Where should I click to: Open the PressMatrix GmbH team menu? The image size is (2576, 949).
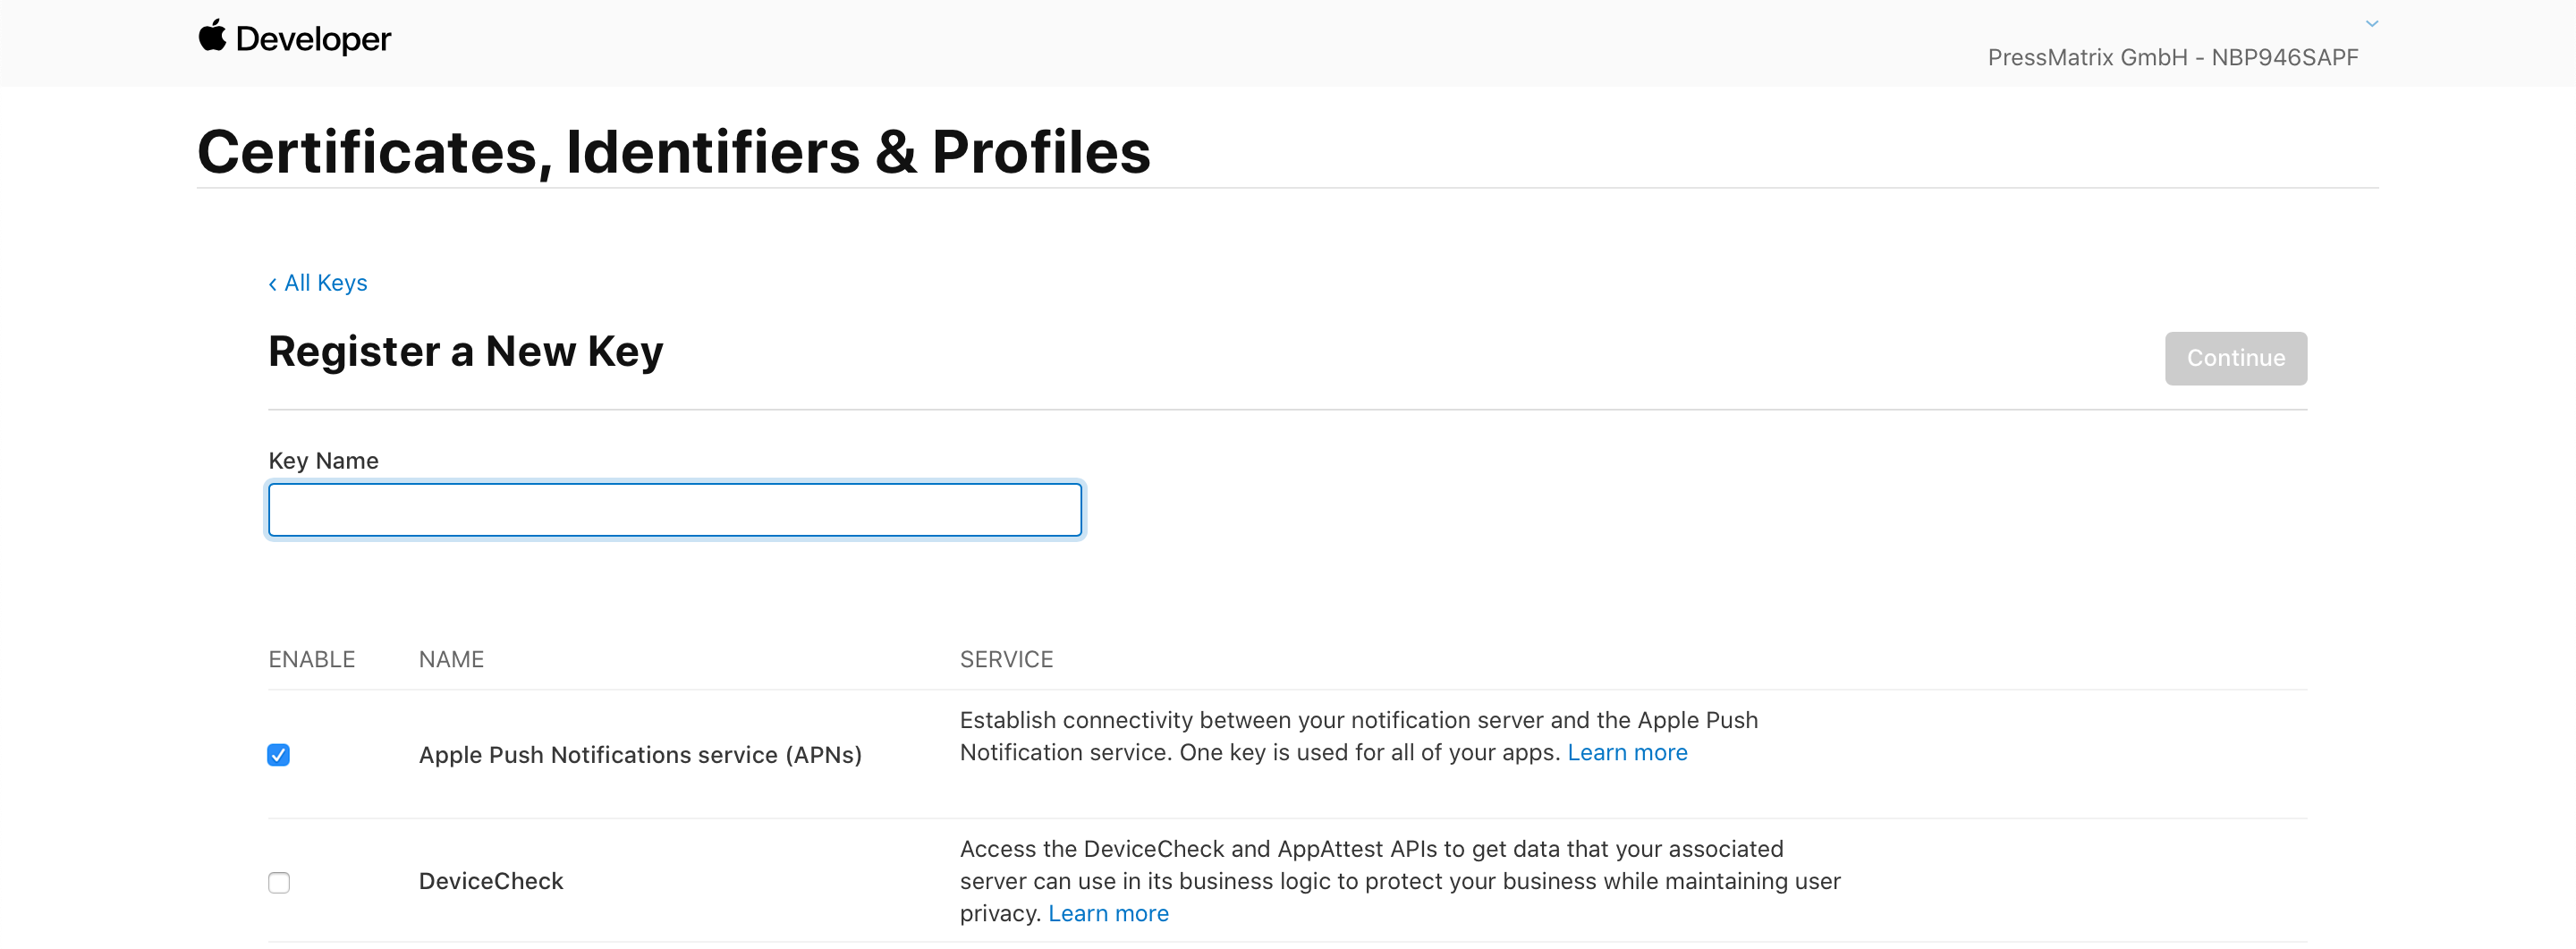point(2172,57)
